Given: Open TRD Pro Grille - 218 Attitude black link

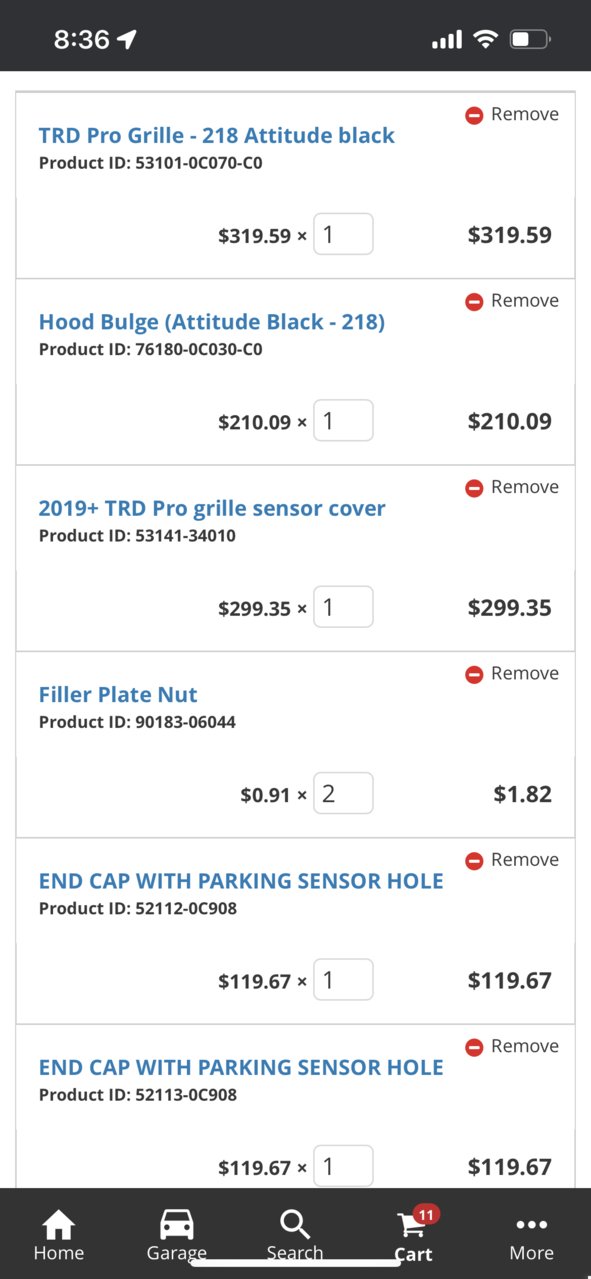Looking at the screenshot, I should click(217, 135).
